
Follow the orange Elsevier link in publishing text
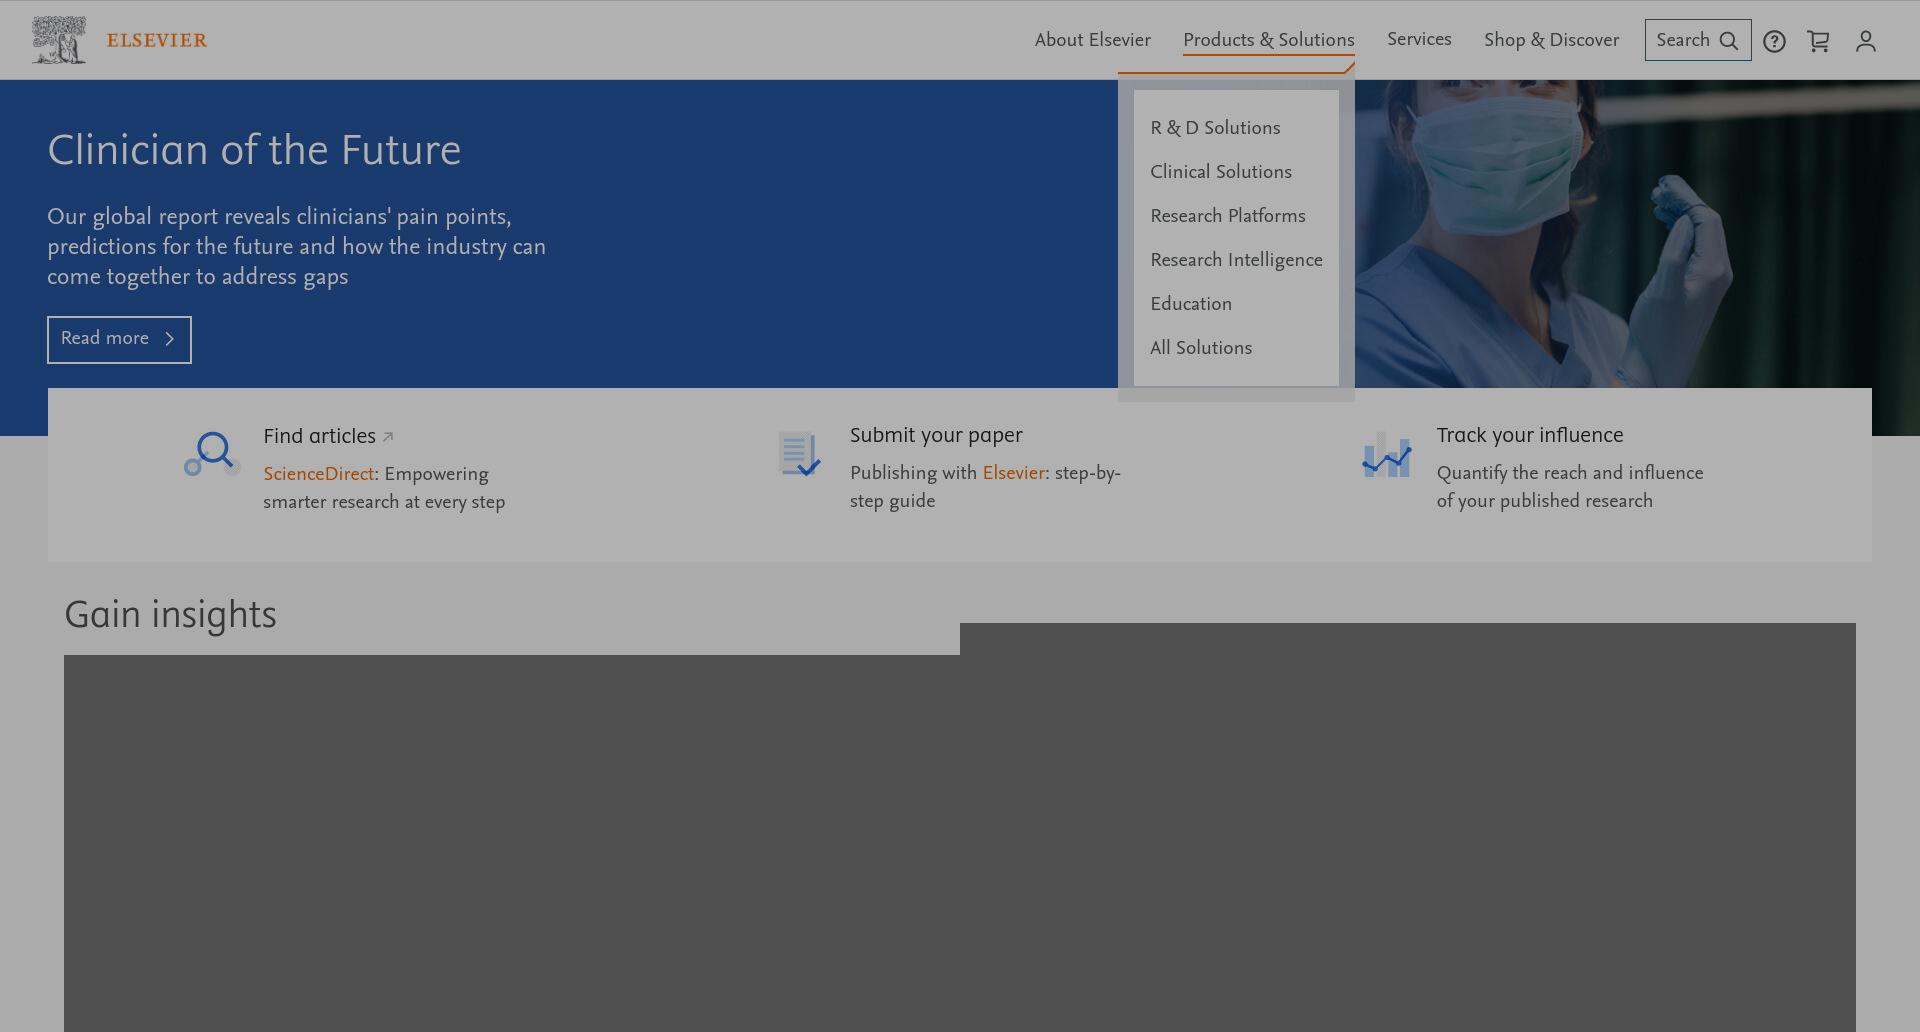coord(1013,473)
